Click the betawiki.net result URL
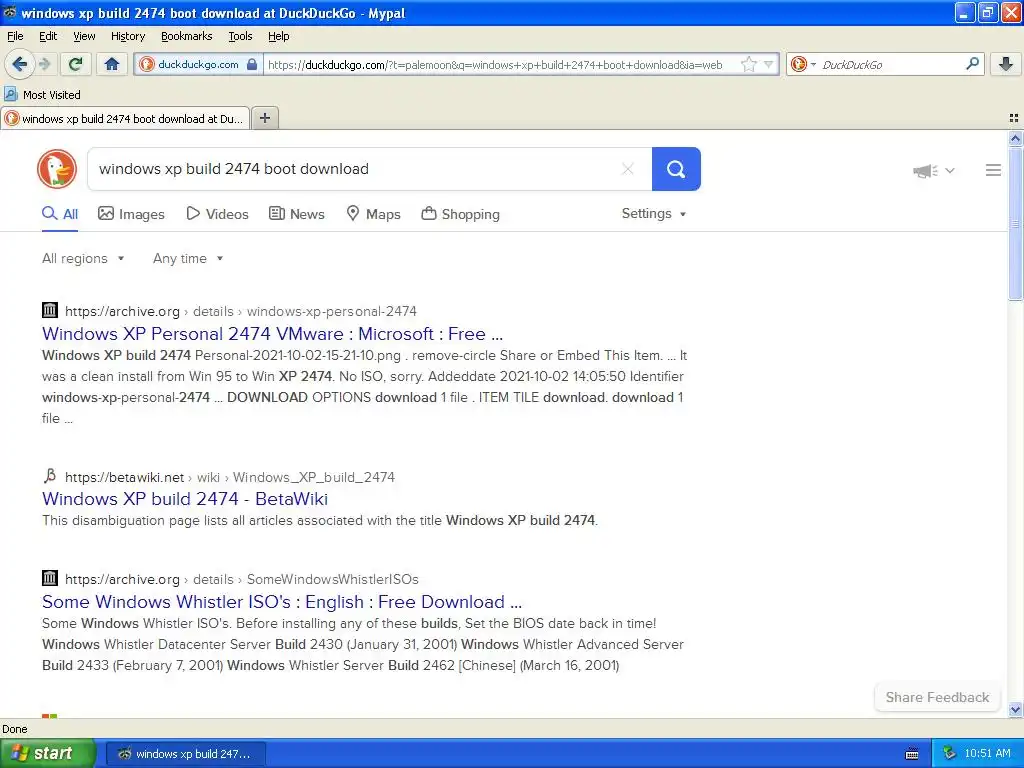The width and height of the screenshot is (1024, 768). pos(230,477)
